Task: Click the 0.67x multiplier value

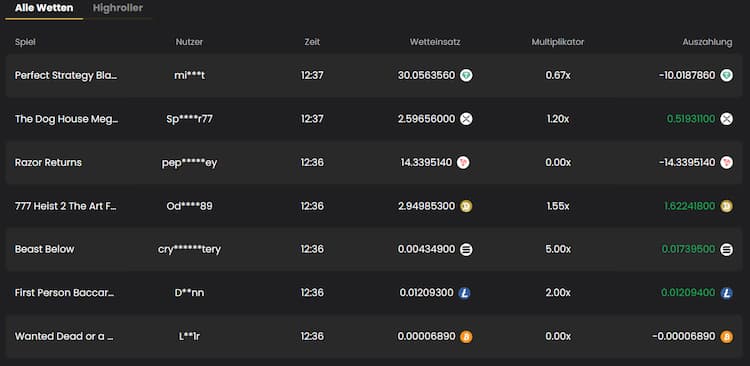Action: click(x=558, y=76)
